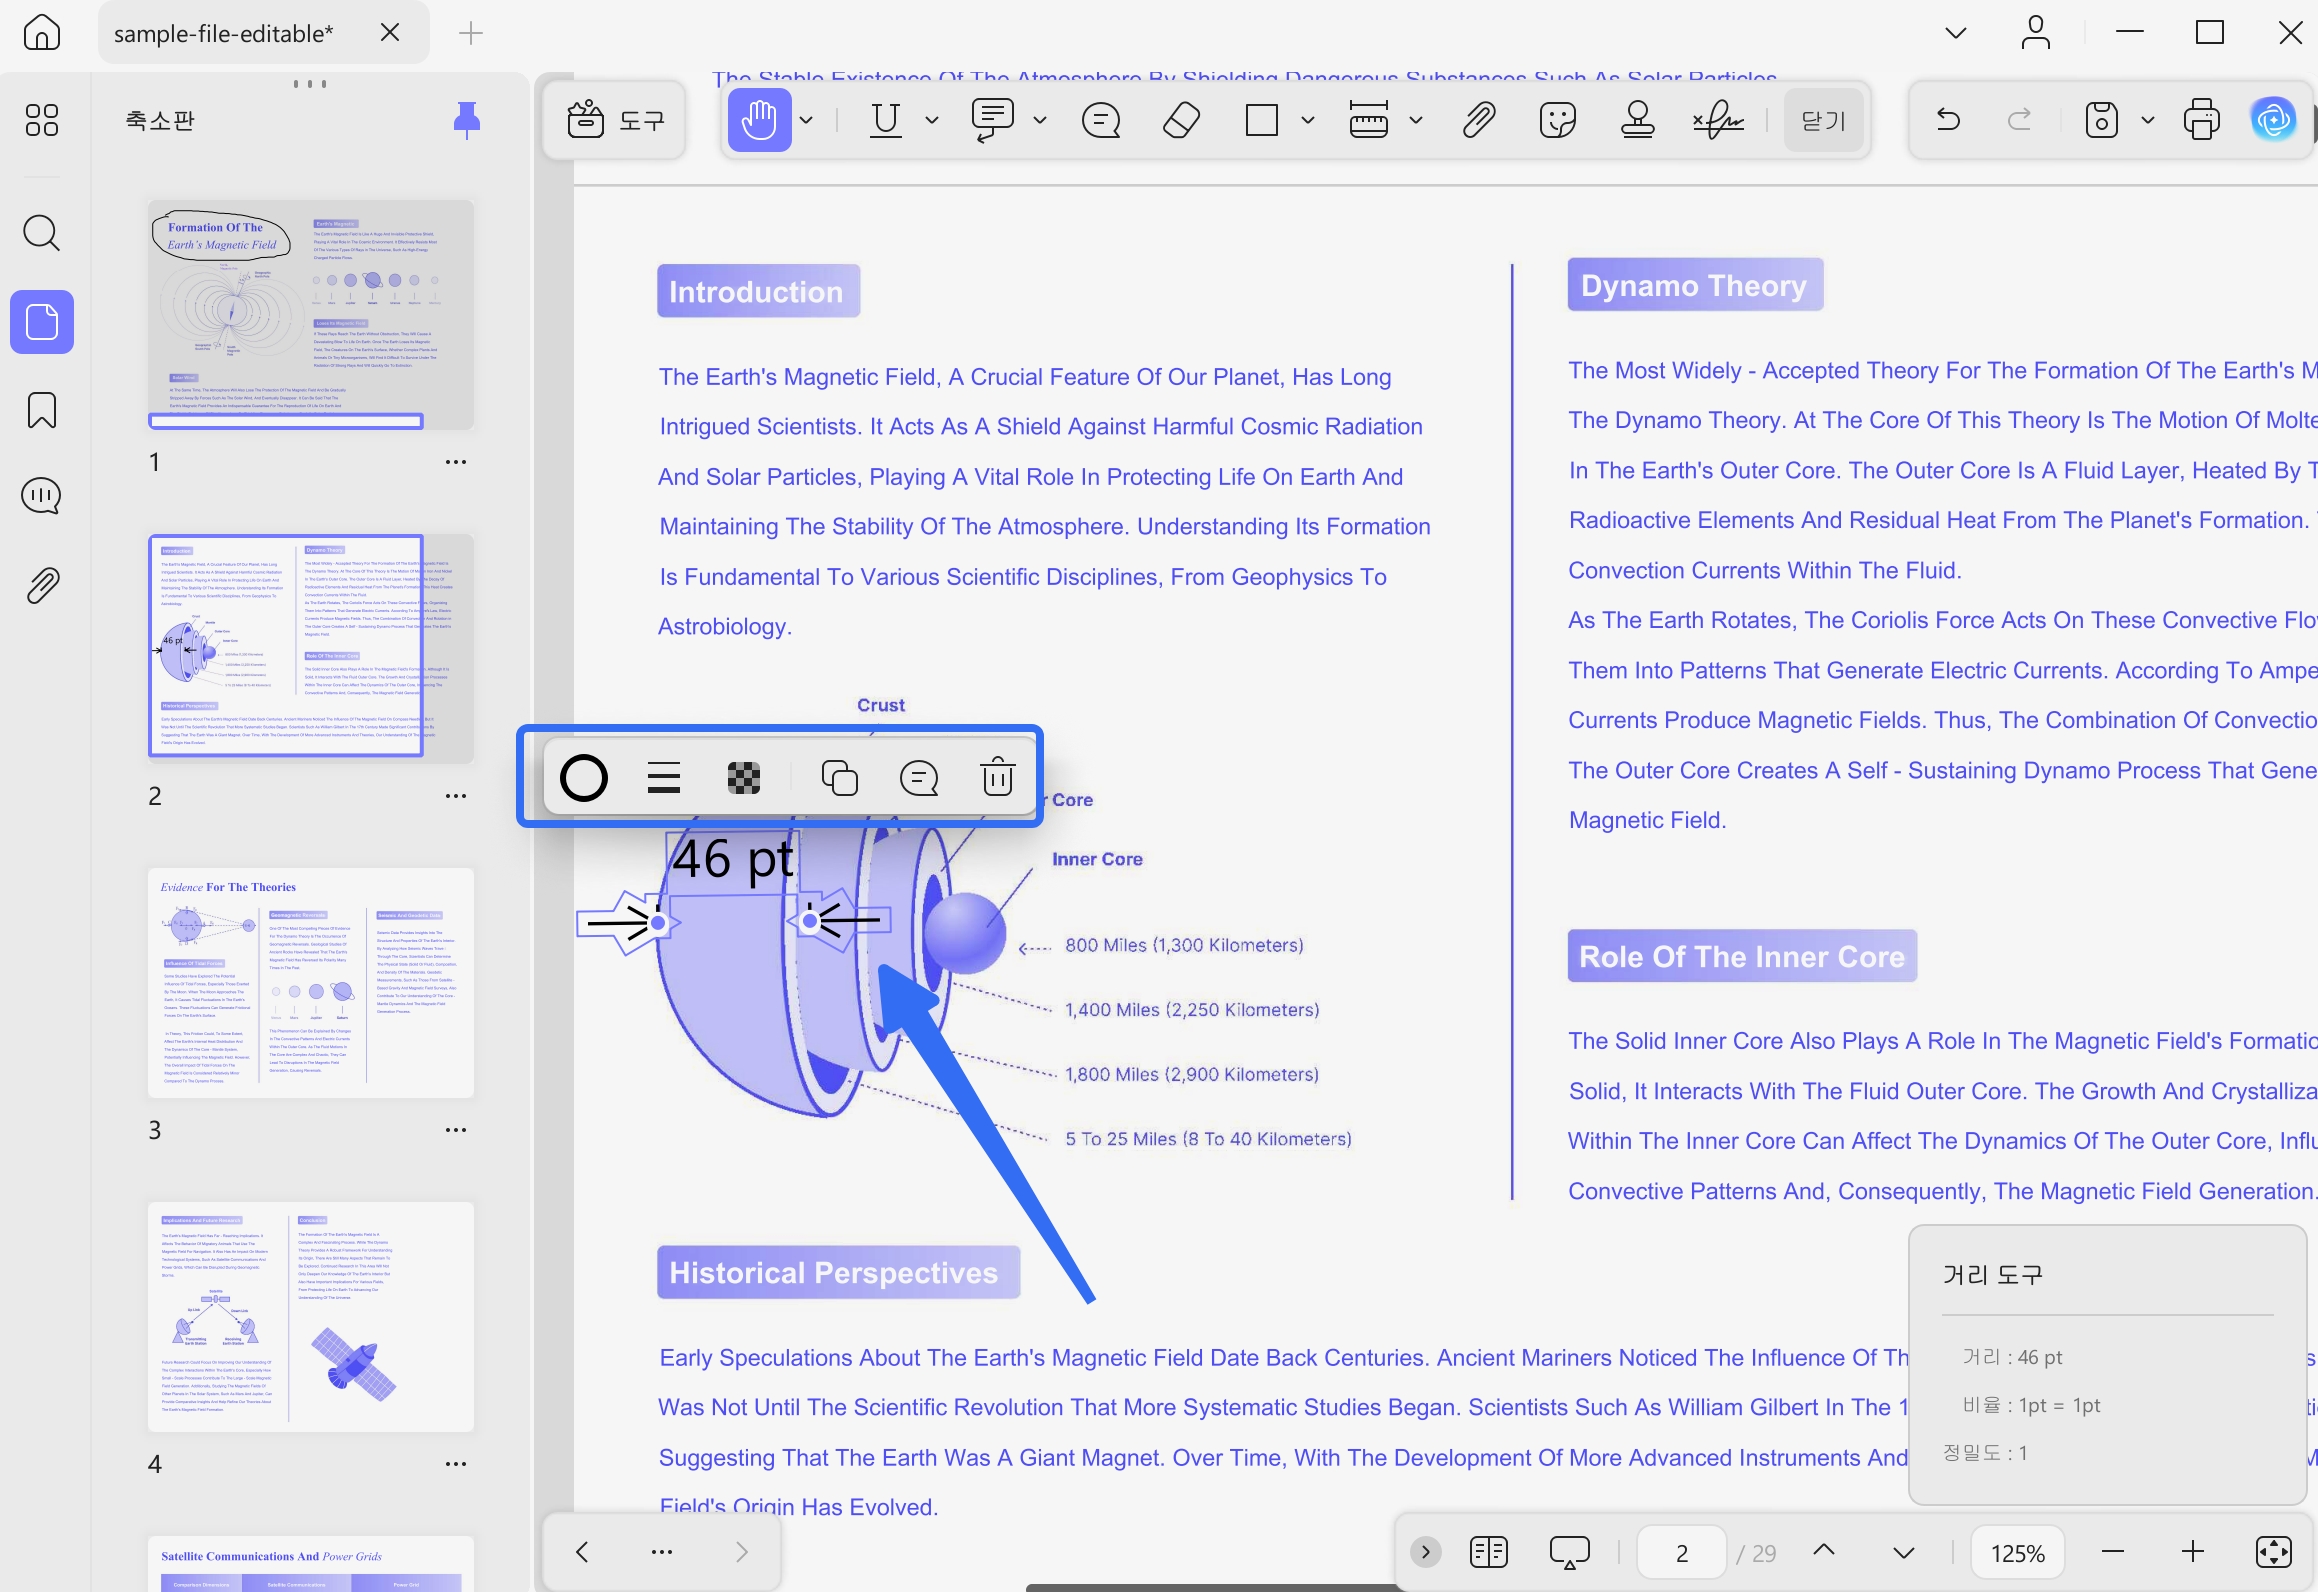Select the eraser tool in toolbar
This screenshot has height=1592, width=2318.
1182,121
